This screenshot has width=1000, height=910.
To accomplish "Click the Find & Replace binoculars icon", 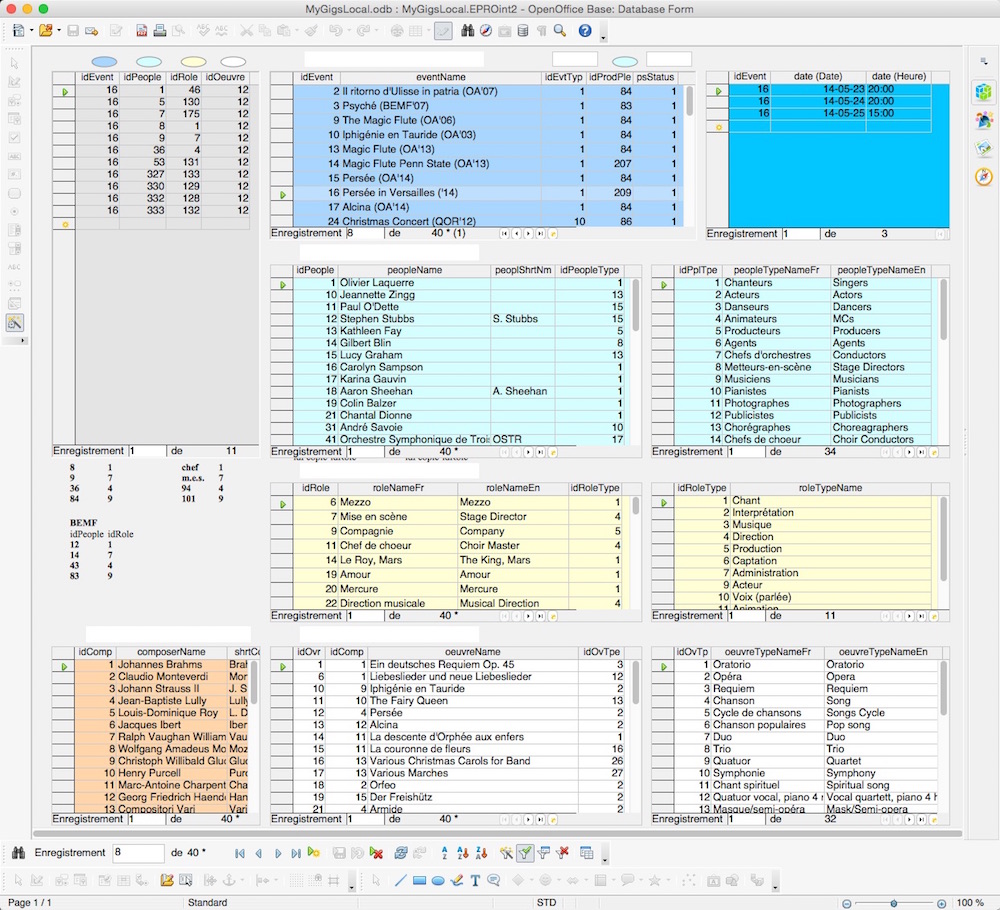I will click(467, 31).
